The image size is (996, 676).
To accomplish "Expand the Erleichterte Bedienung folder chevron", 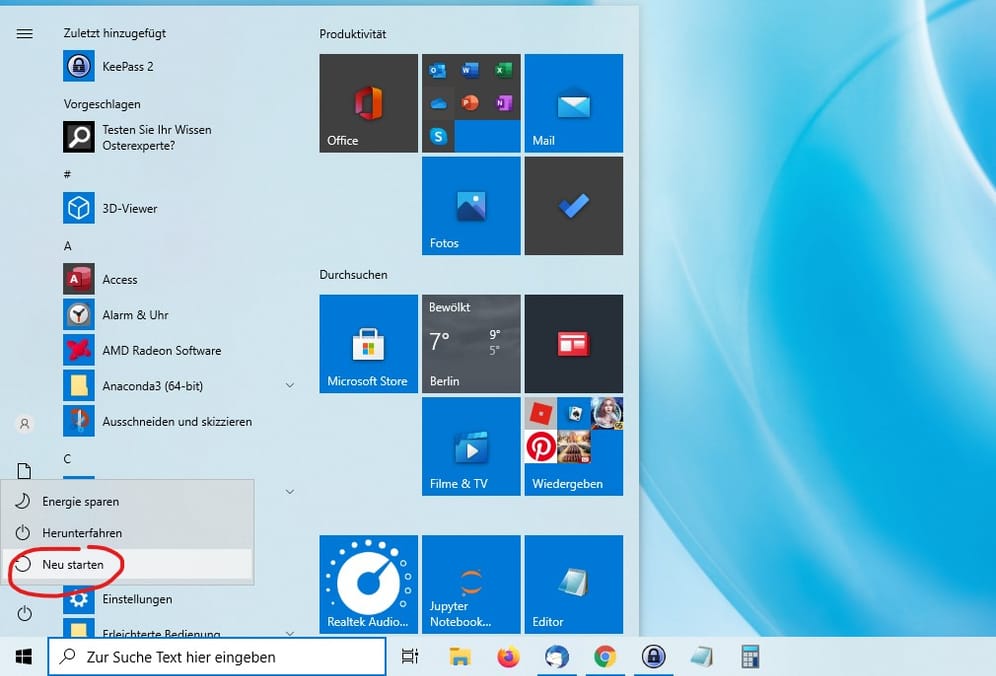I will pos(290,633).
